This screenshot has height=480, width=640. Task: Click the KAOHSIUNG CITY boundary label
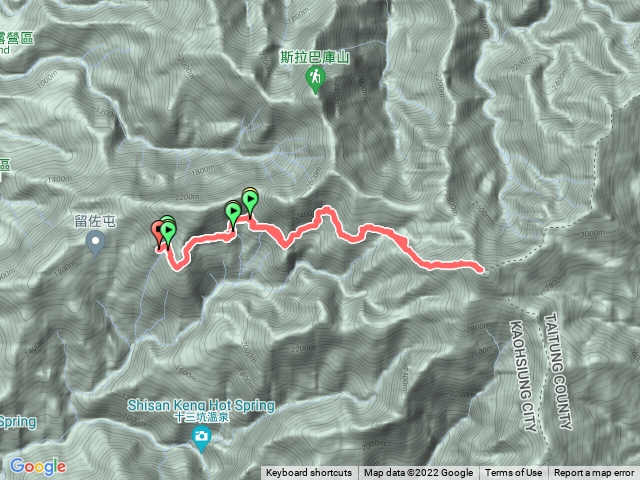523,376
